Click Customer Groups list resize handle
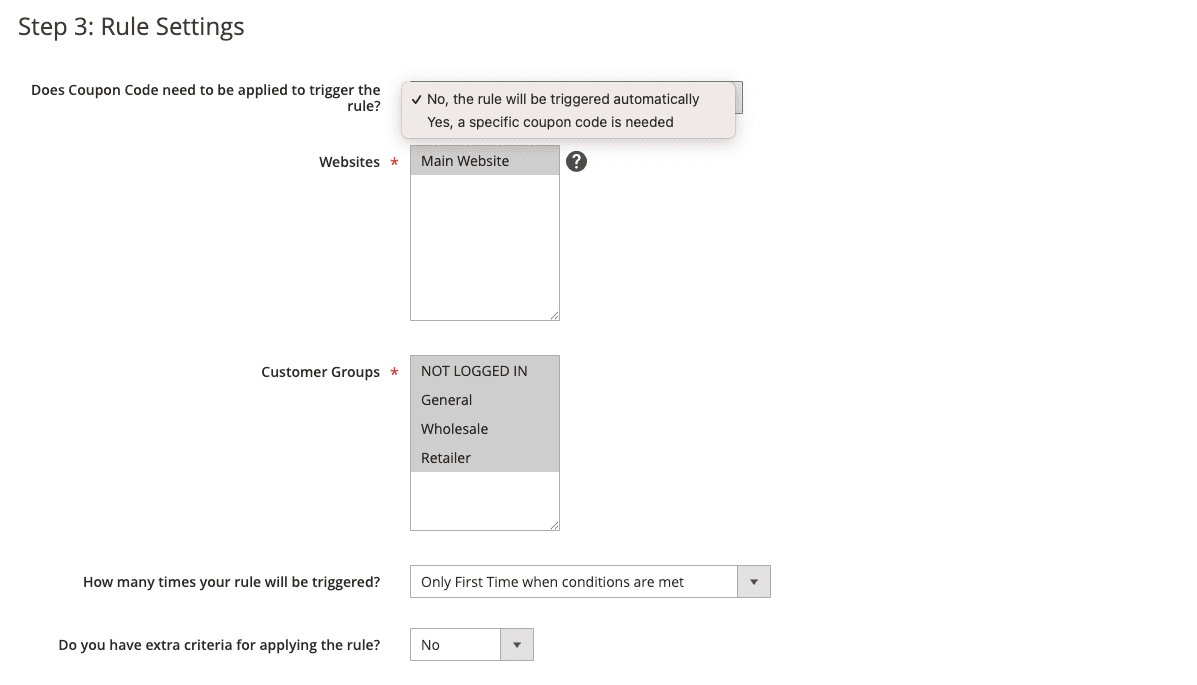Screen dimensions: 1197x685 point(554,525)
